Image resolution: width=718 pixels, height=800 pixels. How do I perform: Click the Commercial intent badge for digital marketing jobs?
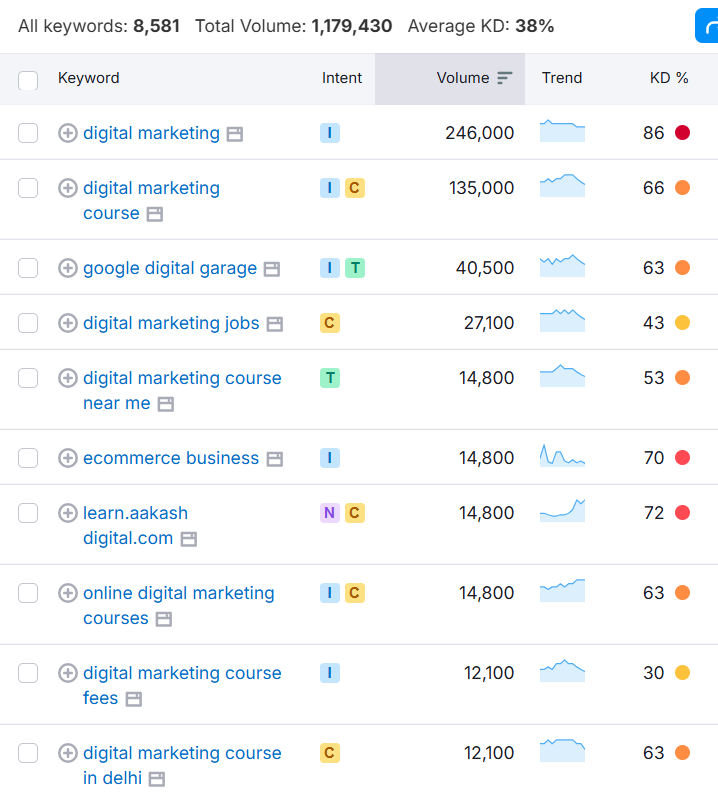tap(330, 323)
